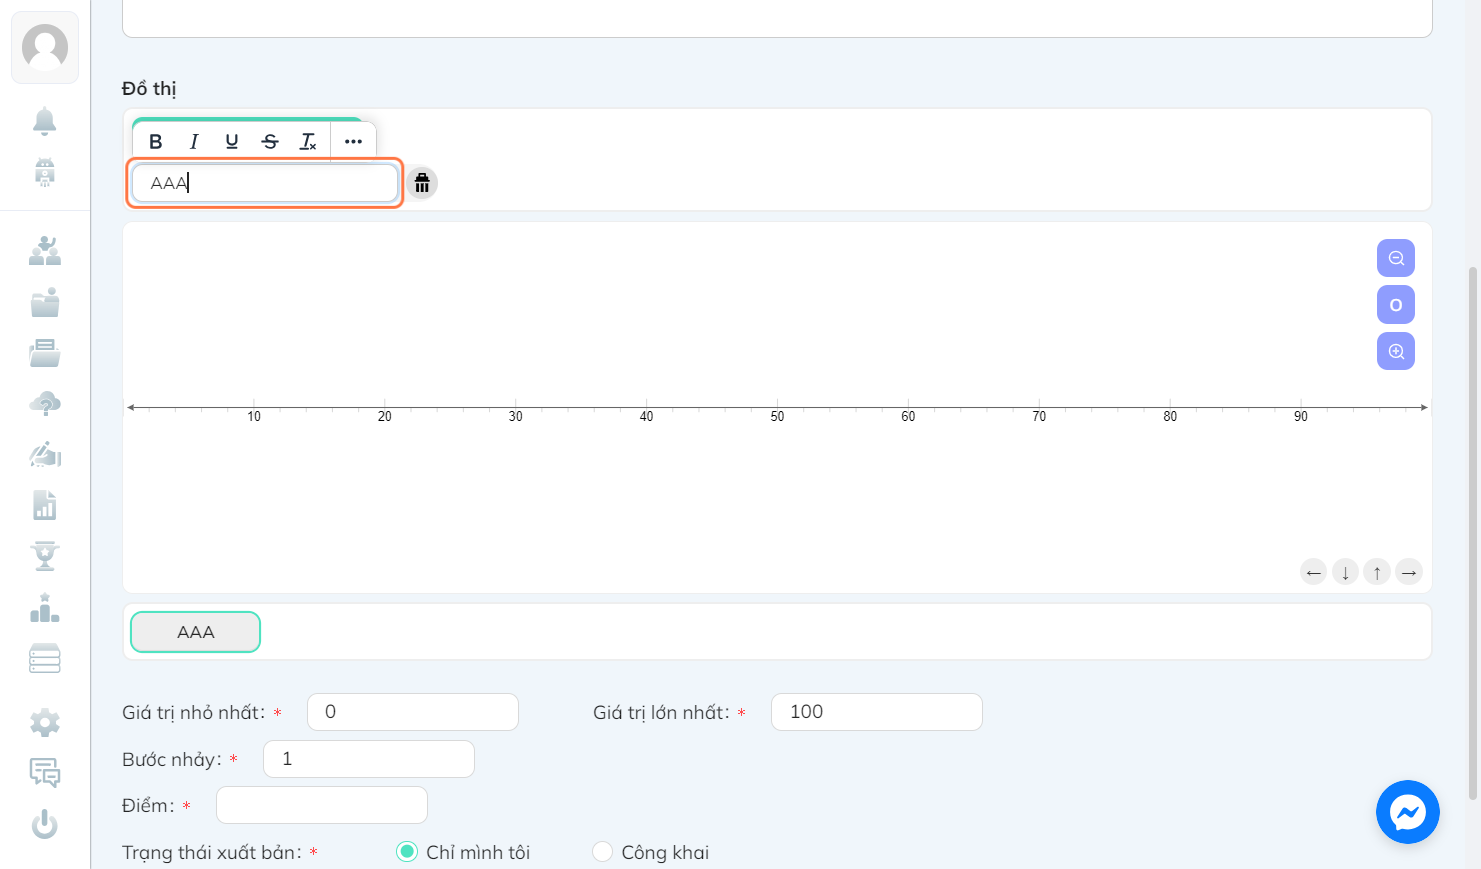Screen dimensions: 1481x869
Task: Open the settings gear icon
Action: click(45, 722)
